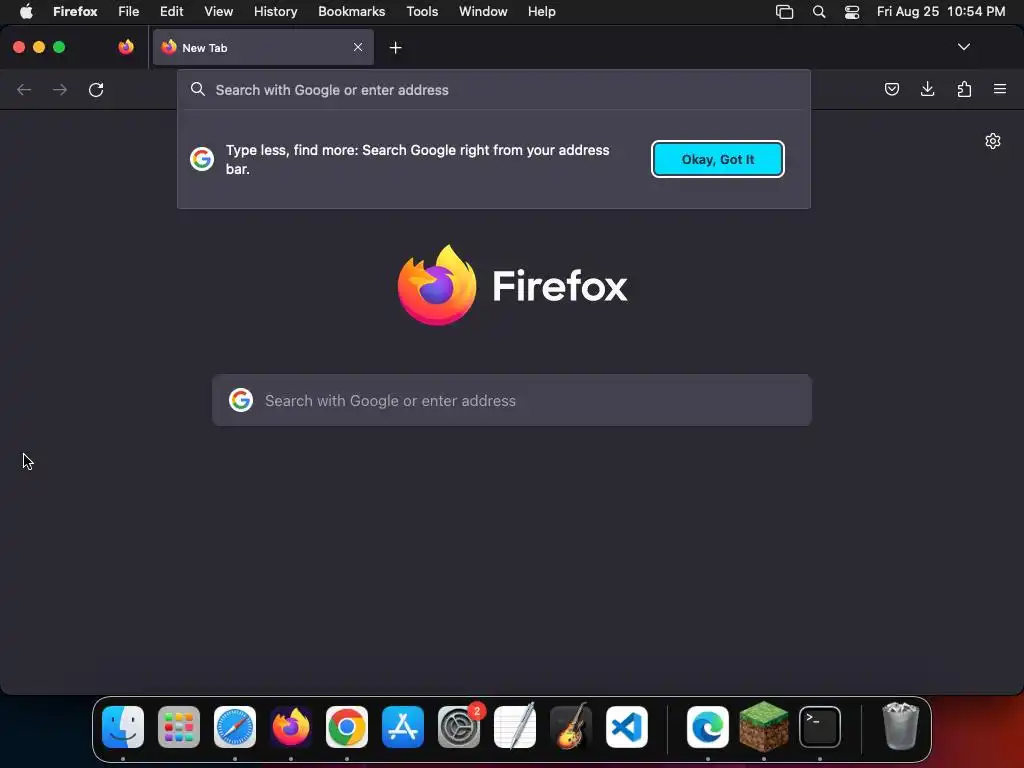Open the Trash from the Dock
This screenshot has height=768, width=1024.
(901, 727)
